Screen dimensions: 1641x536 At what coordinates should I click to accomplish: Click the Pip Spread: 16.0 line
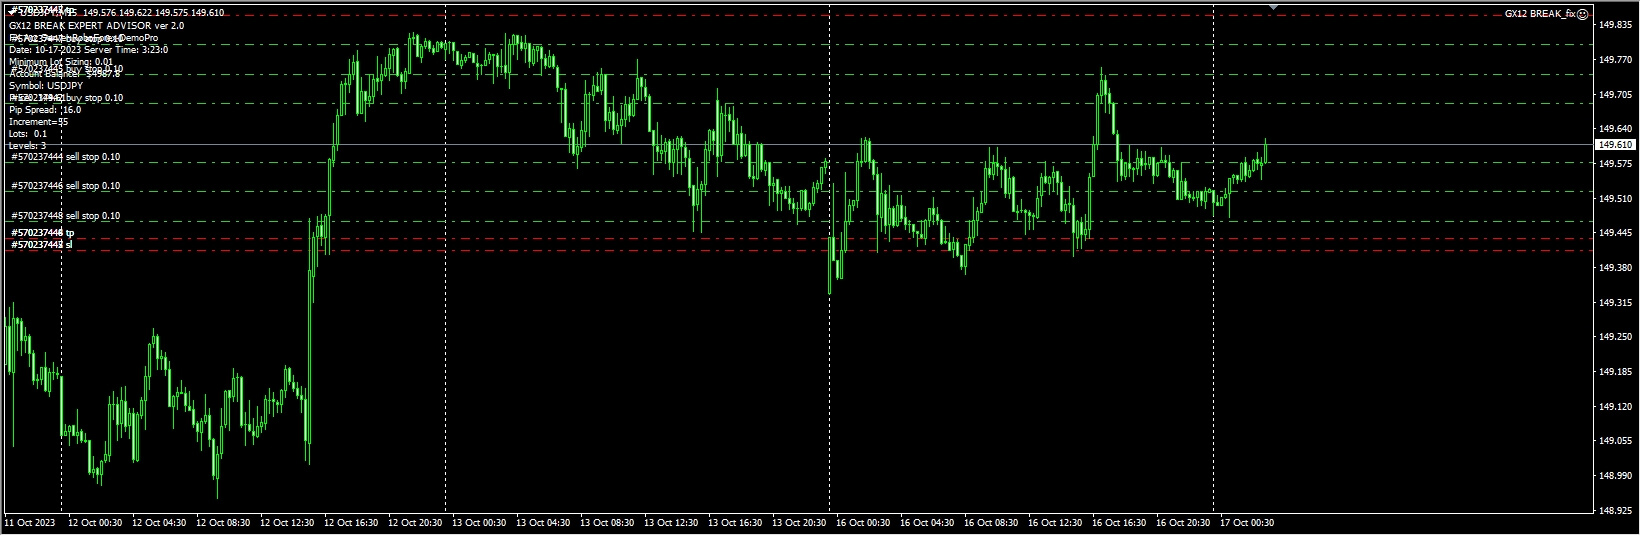[45, 110]
